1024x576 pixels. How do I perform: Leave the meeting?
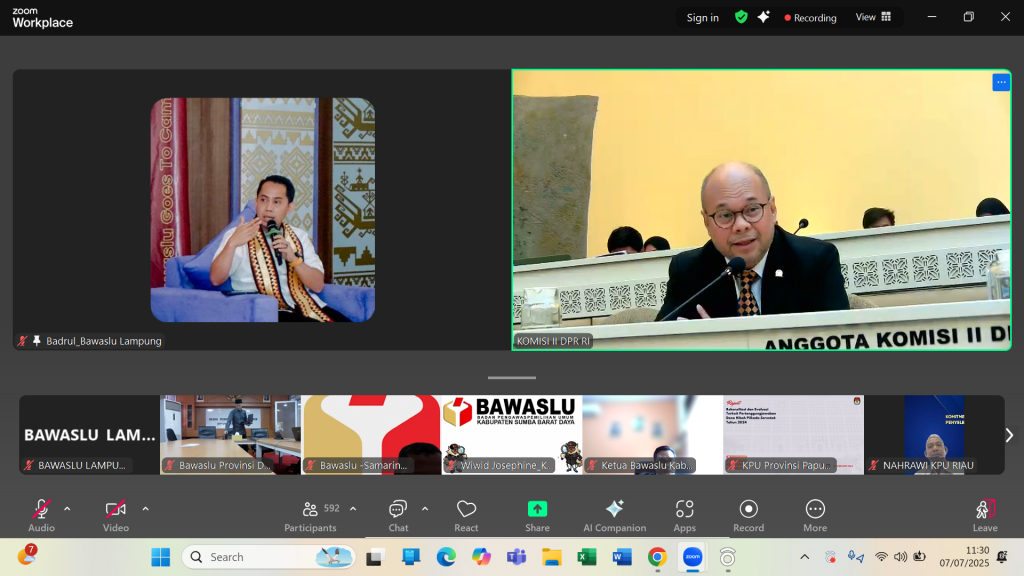985,515
